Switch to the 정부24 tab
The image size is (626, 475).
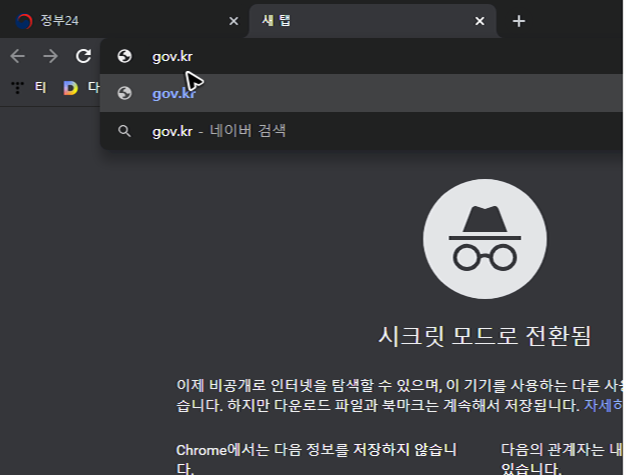pyautogui.click(x=124, y=21)
